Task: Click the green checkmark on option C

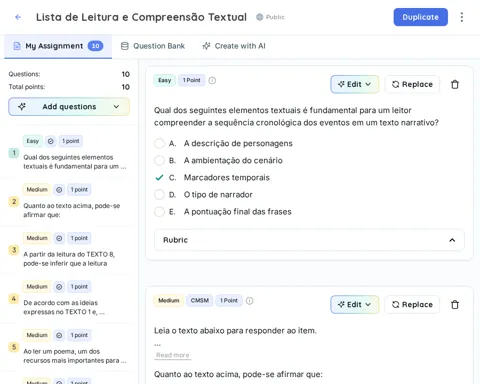Action: coord(159,177)
